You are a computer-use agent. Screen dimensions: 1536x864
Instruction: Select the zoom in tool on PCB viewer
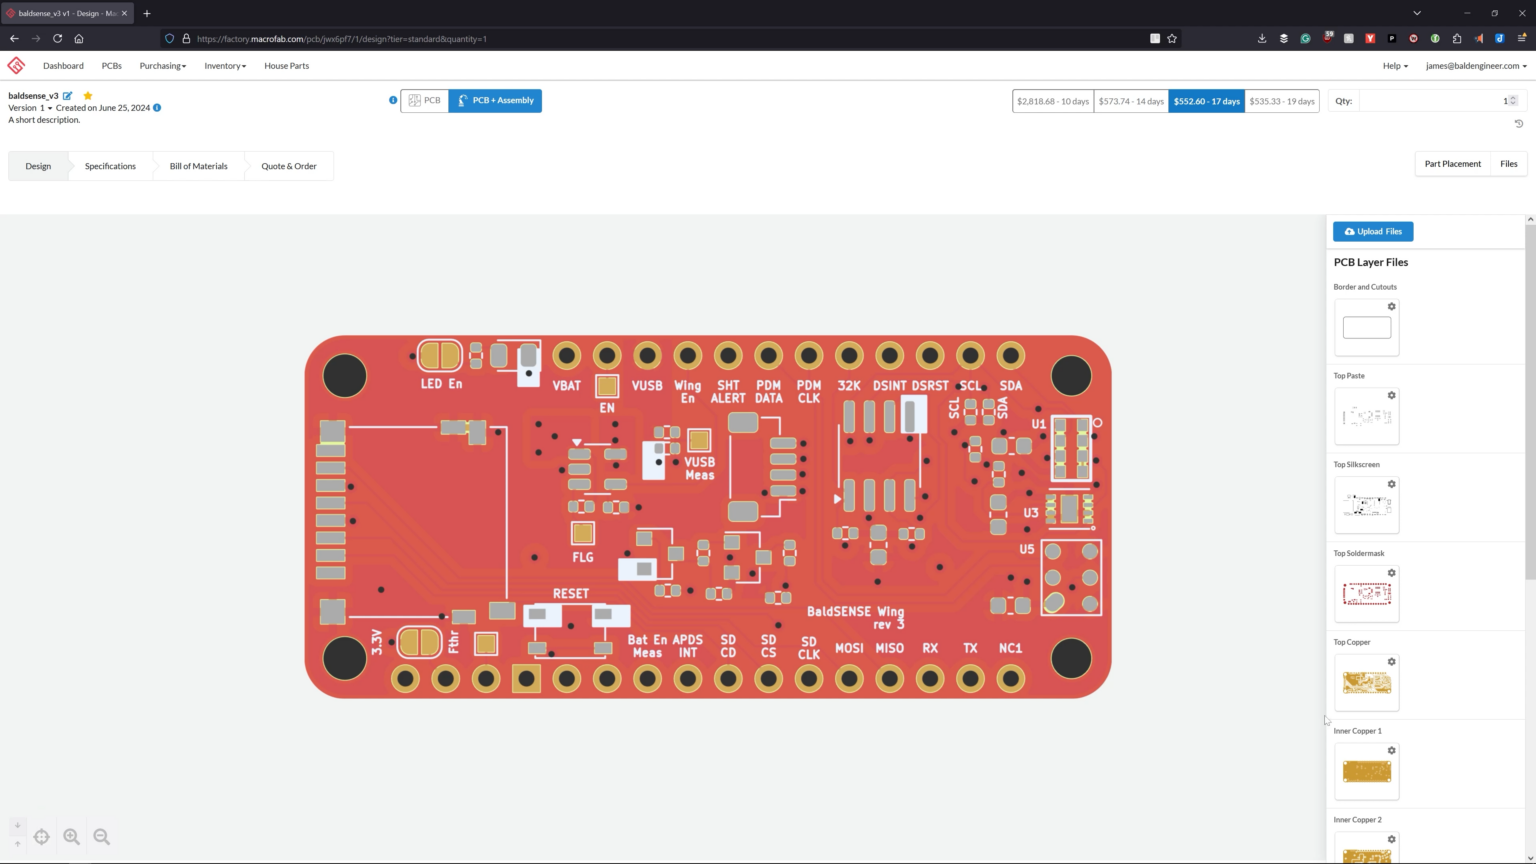tap(71, 836)
